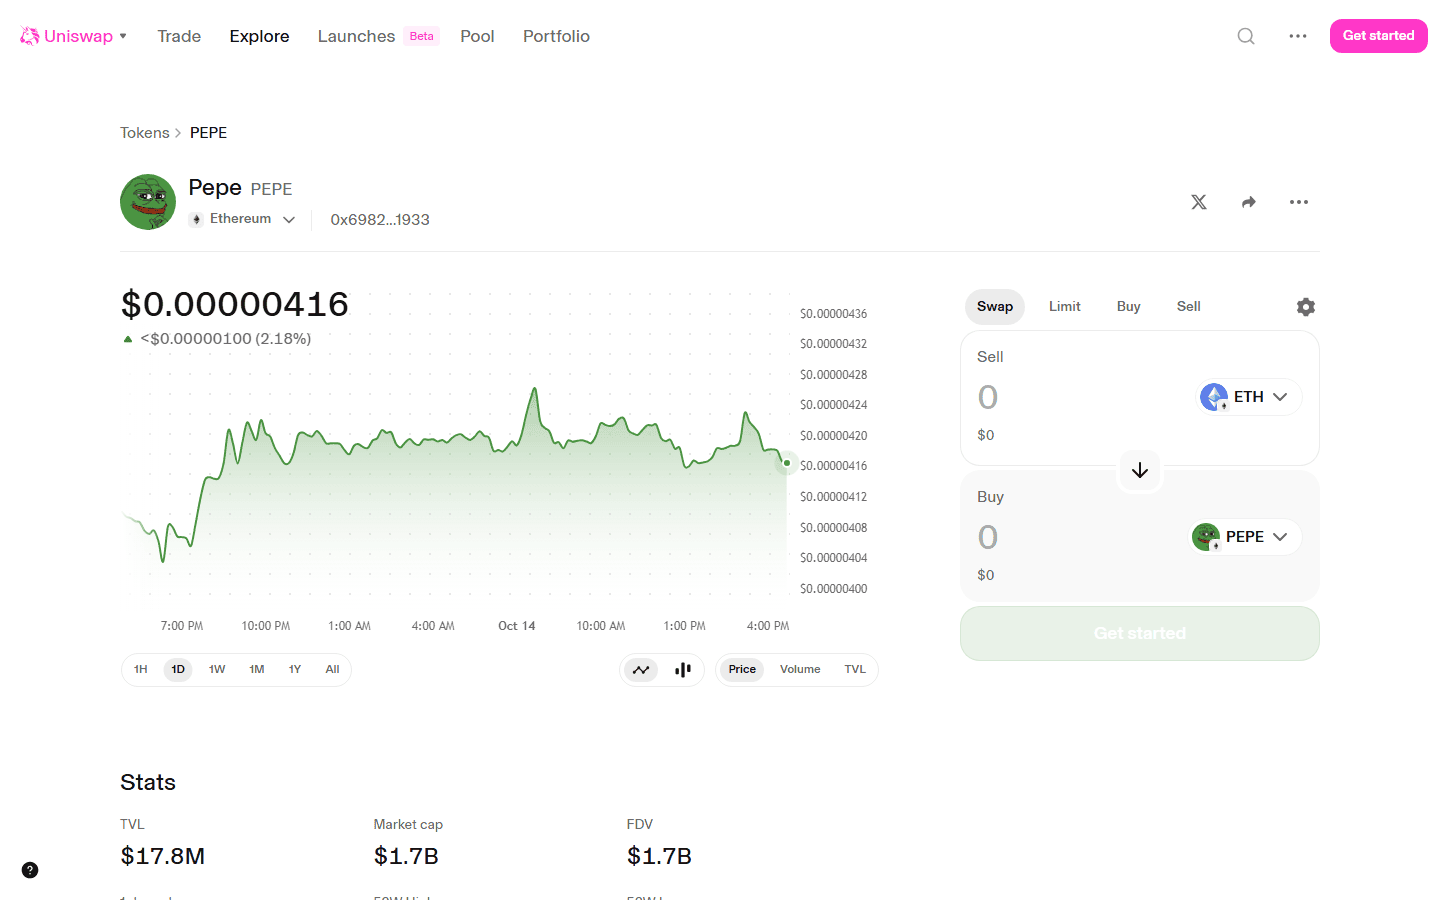The height and width of the screenshot is (900, 1440).
Task: Show Volume chart data
Action: (800, 670)
